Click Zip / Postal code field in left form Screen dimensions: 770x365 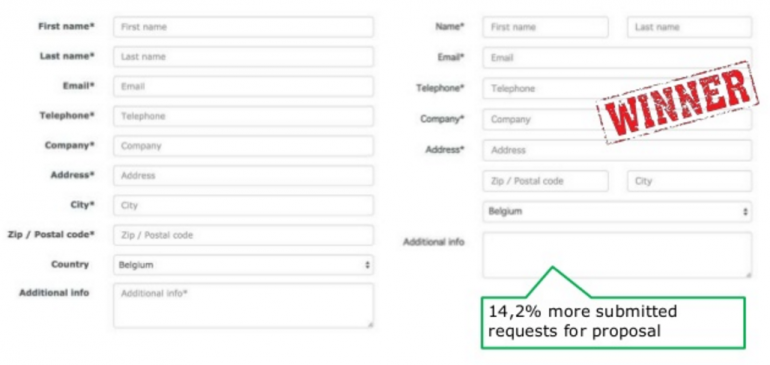243,235
